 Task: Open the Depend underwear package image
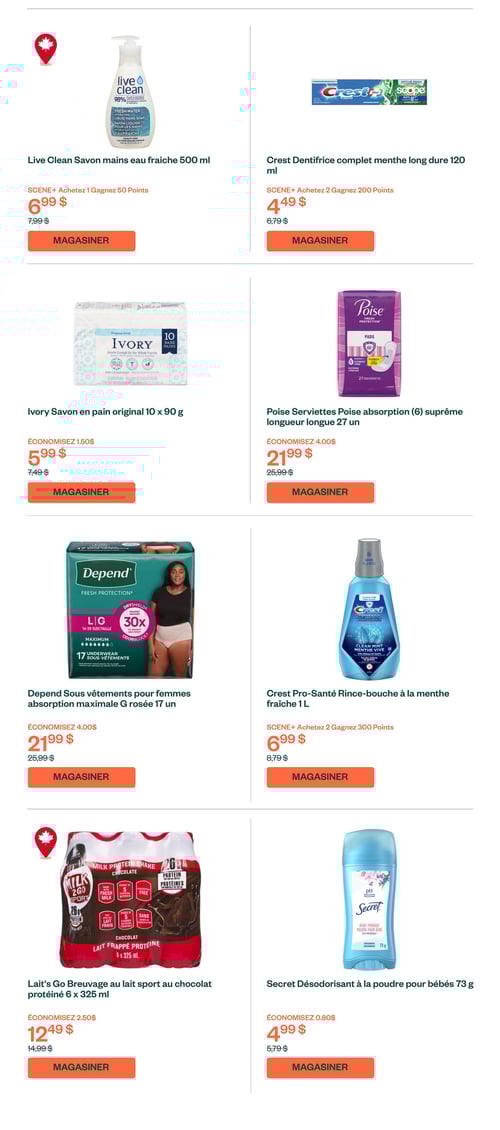pos(130,610)
